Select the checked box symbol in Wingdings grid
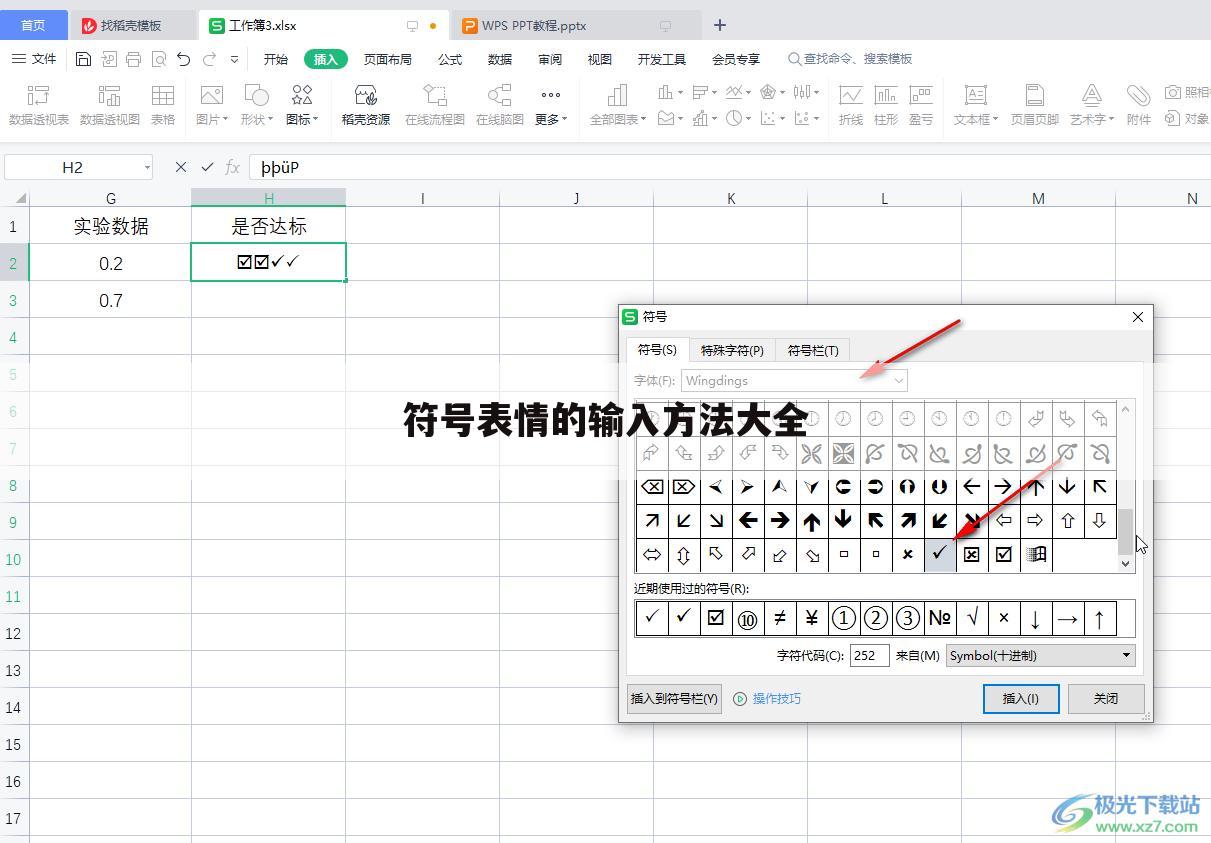The height and width of the screenshot is (843, 1211). tap(1004, 554)
